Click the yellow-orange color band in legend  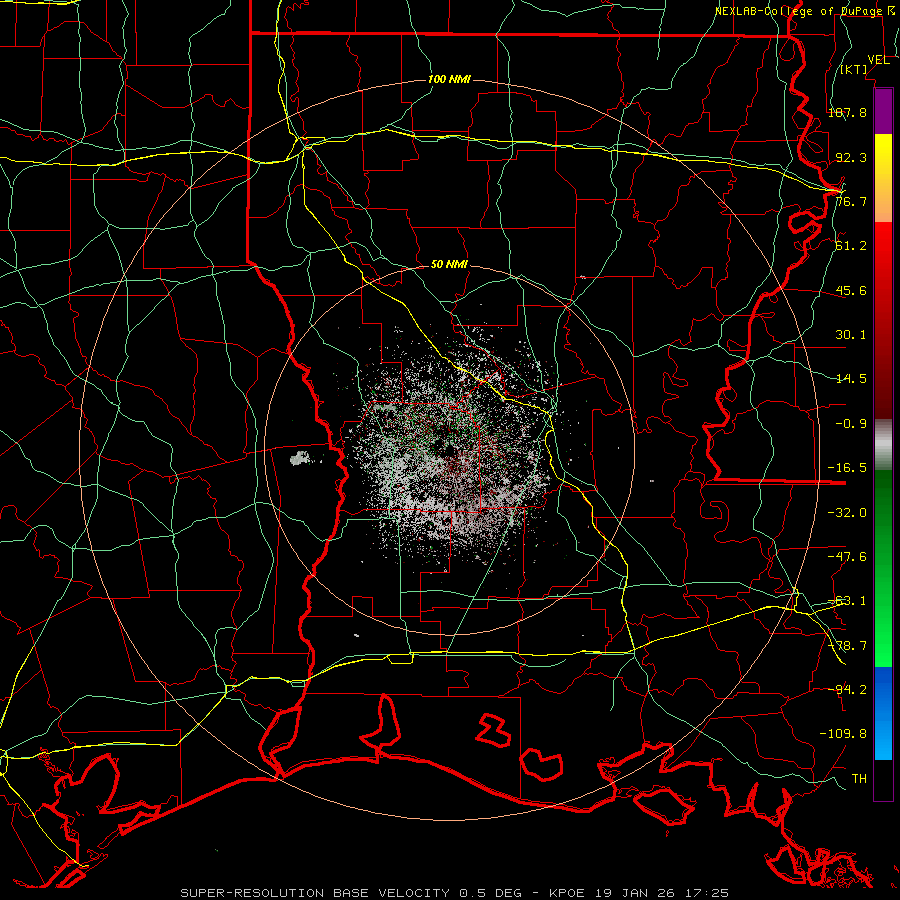[x=883, y=178]
